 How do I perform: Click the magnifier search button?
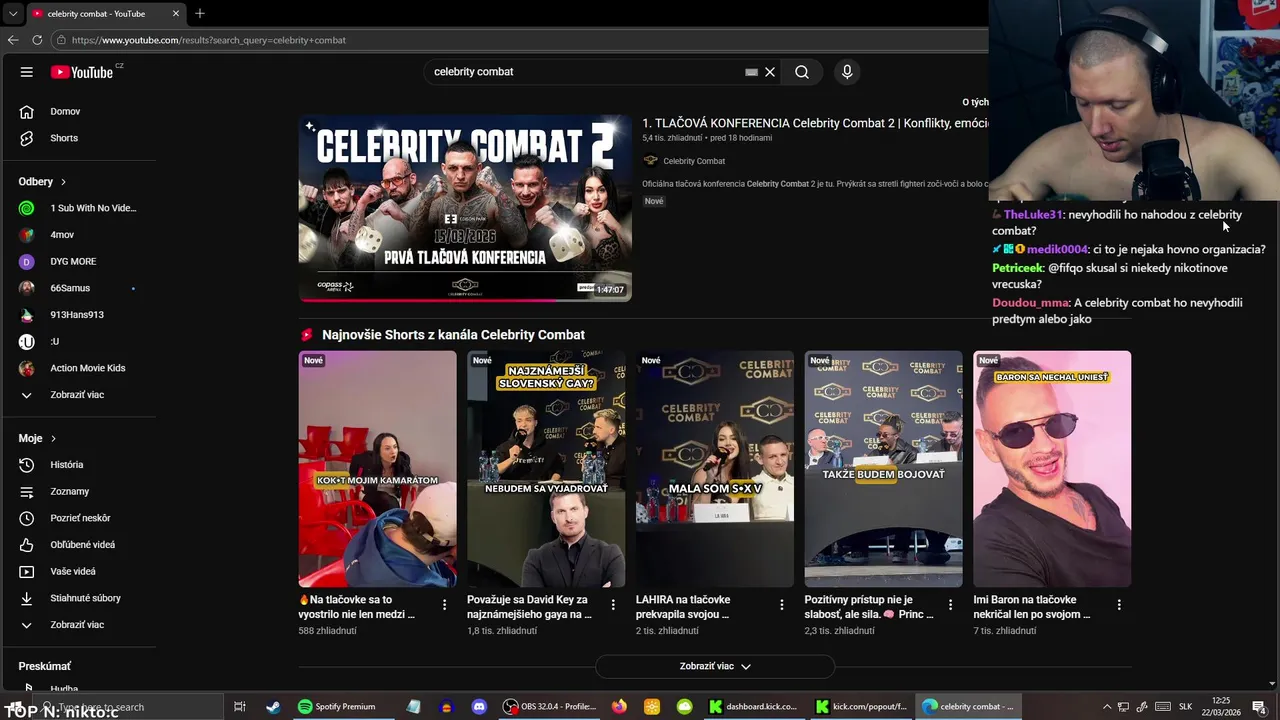click(802, 72)
